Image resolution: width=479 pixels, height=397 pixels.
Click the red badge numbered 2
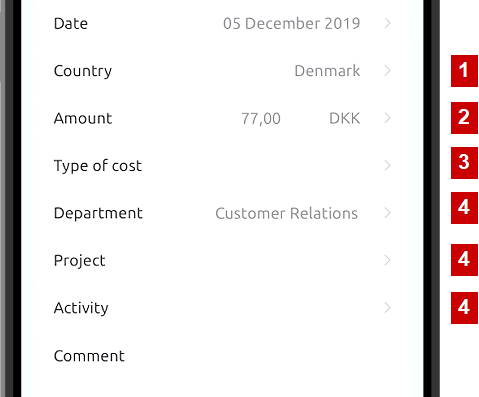point(464,118)
